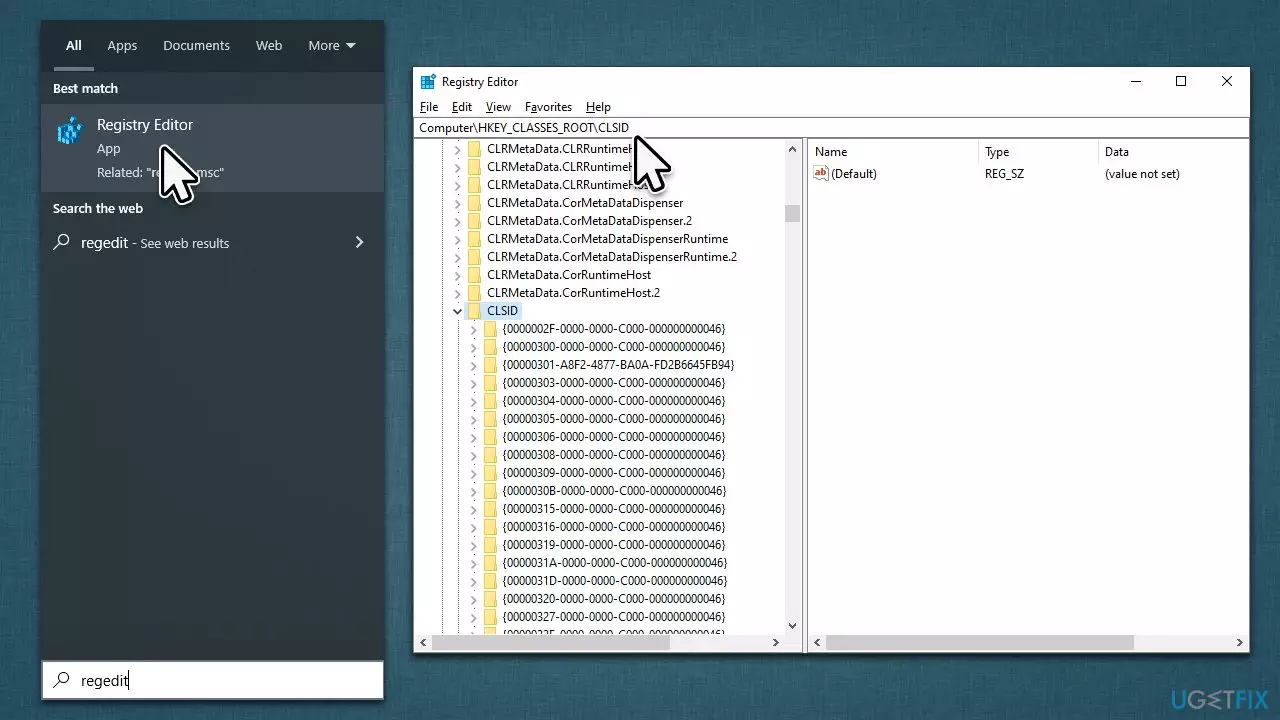
Task: Expand {00000300-0000-0000-C000-000000000046} key
Action: pos(473,347)
